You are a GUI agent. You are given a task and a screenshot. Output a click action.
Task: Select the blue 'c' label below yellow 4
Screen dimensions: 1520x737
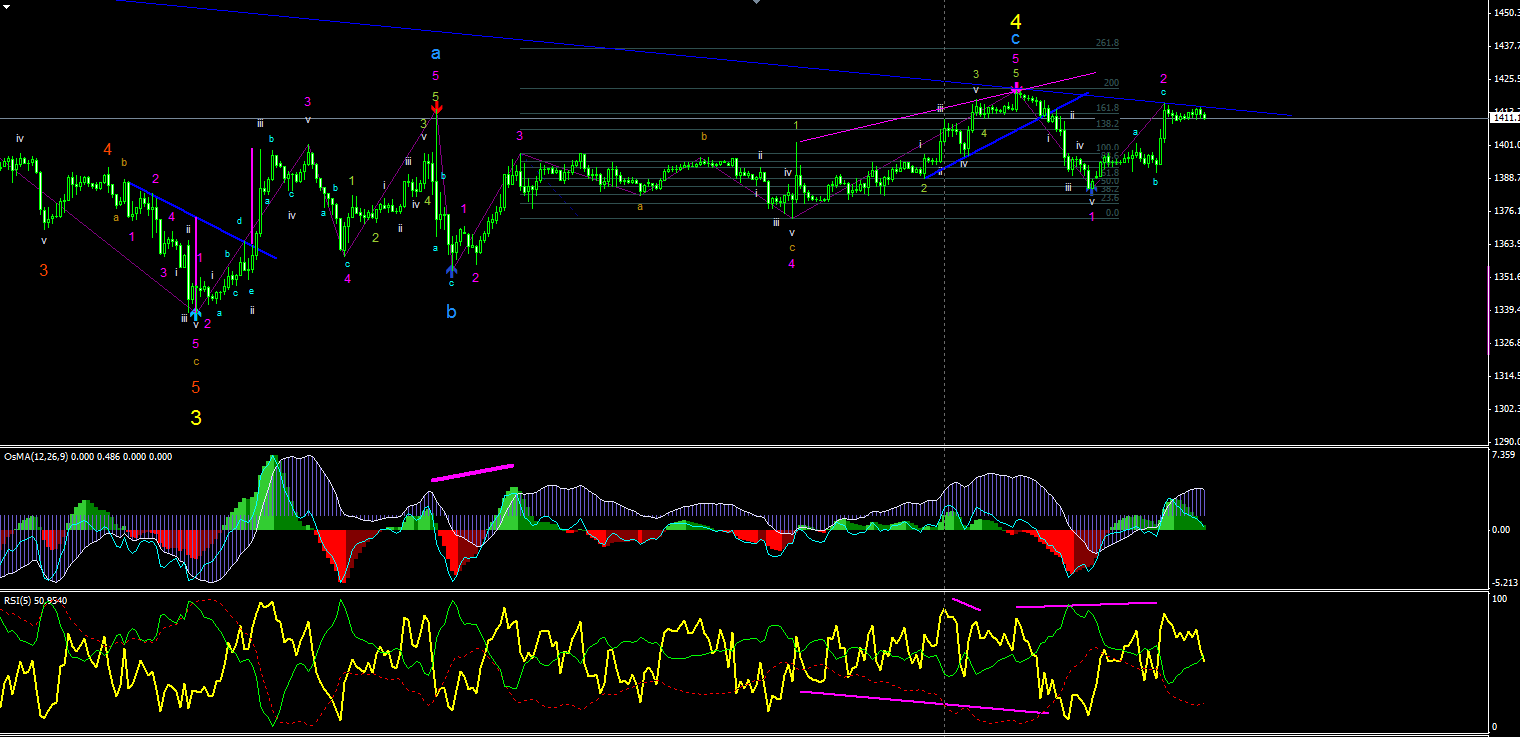point(1015,39)
